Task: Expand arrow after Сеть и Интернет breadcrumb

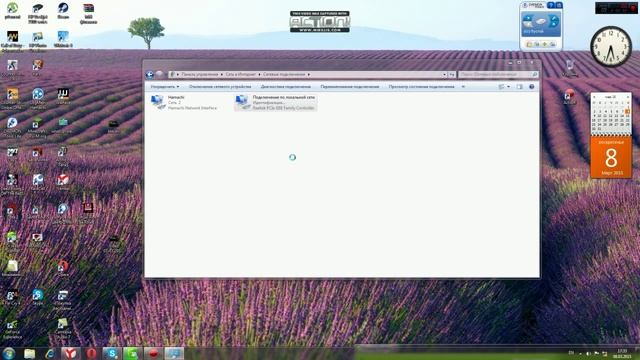Action: (x=259, y=74)
